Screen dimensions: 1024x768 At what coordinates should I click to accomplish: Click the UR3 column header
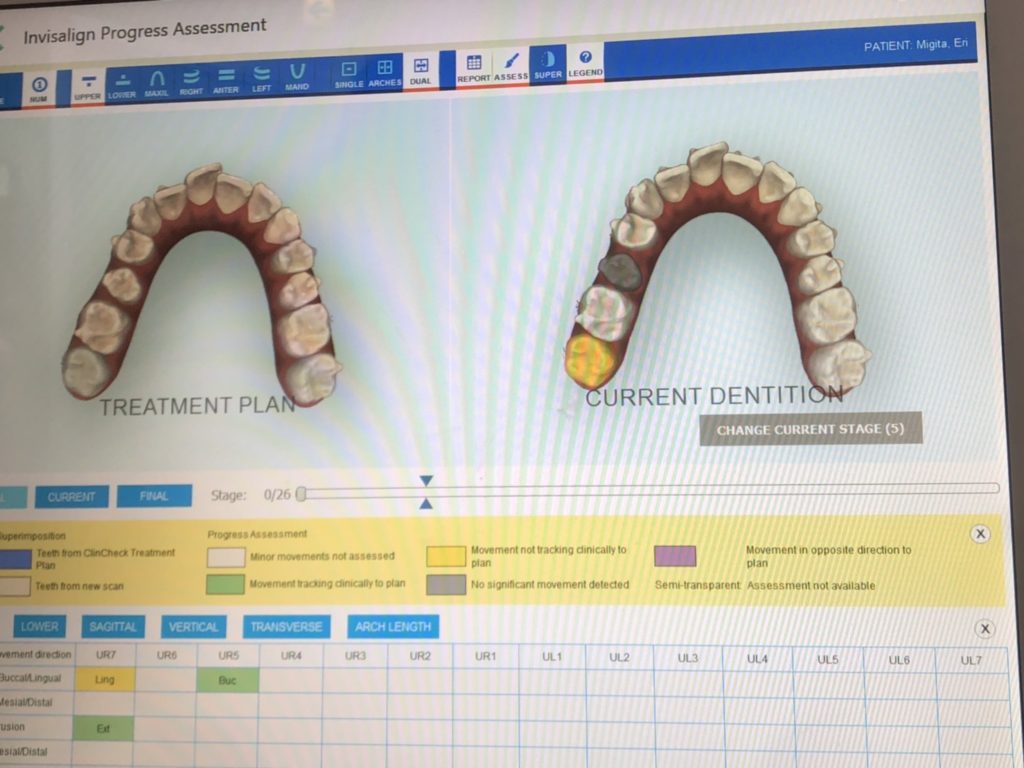pos(355,655)
